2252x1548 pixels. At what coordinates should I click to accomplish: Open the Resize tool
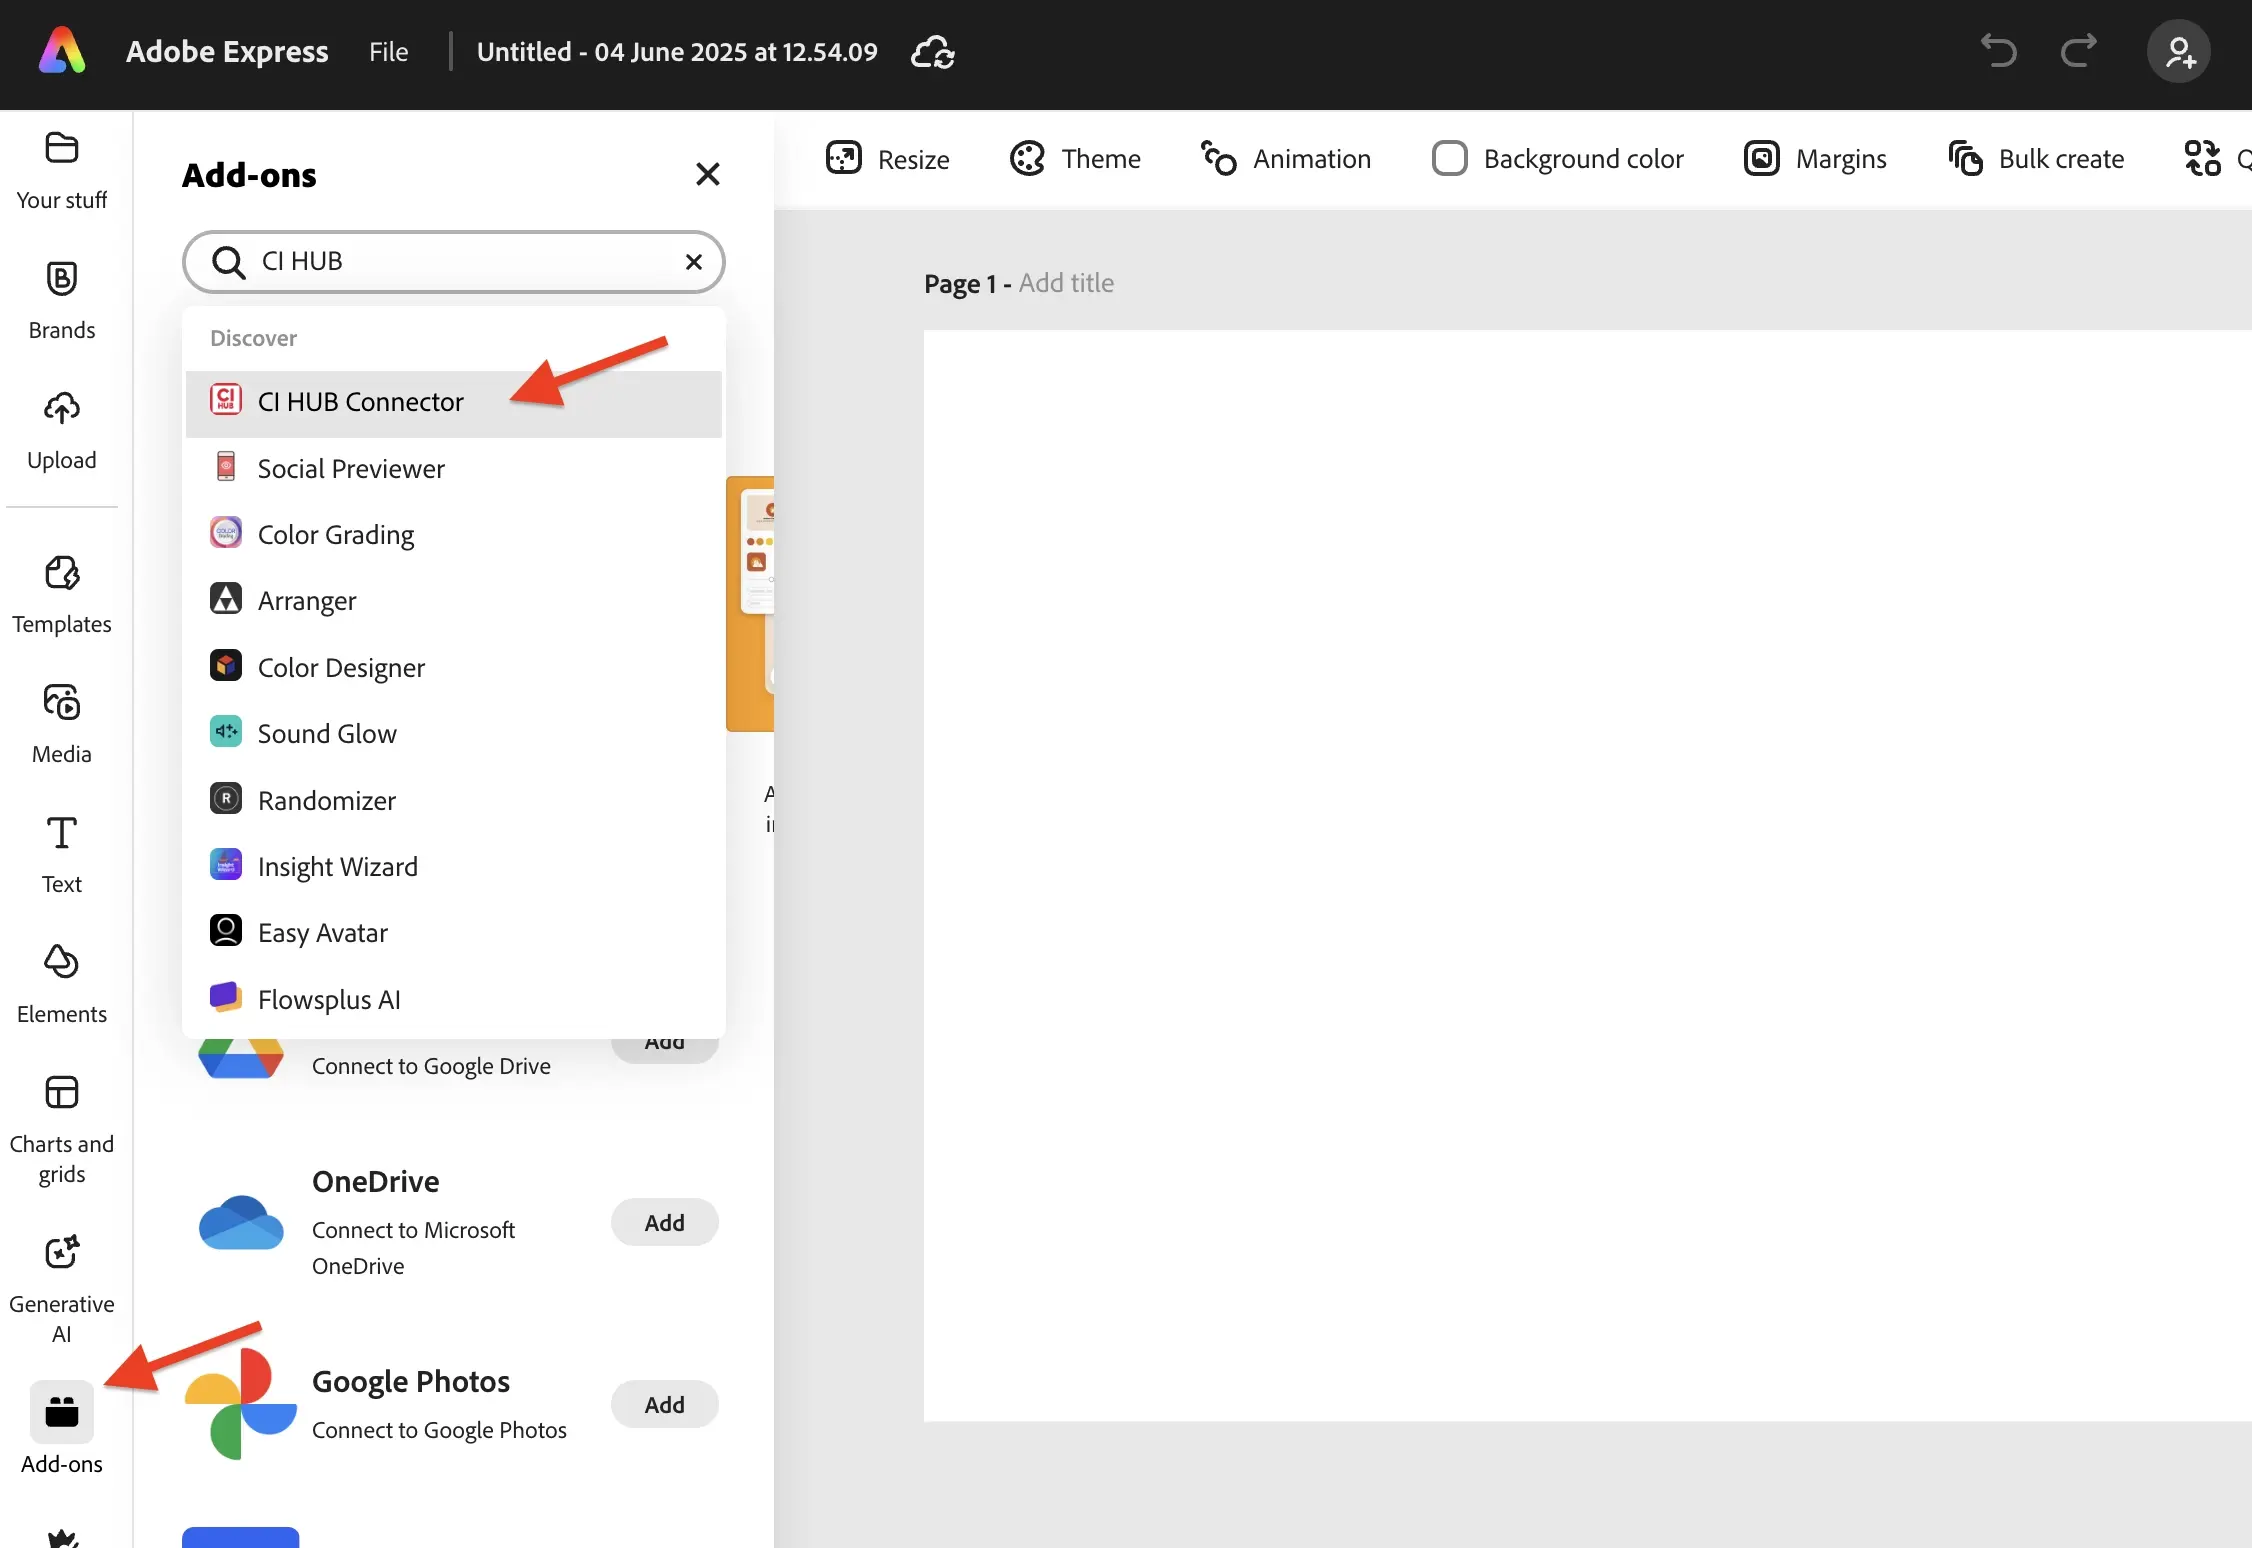(x=888, y=158)
